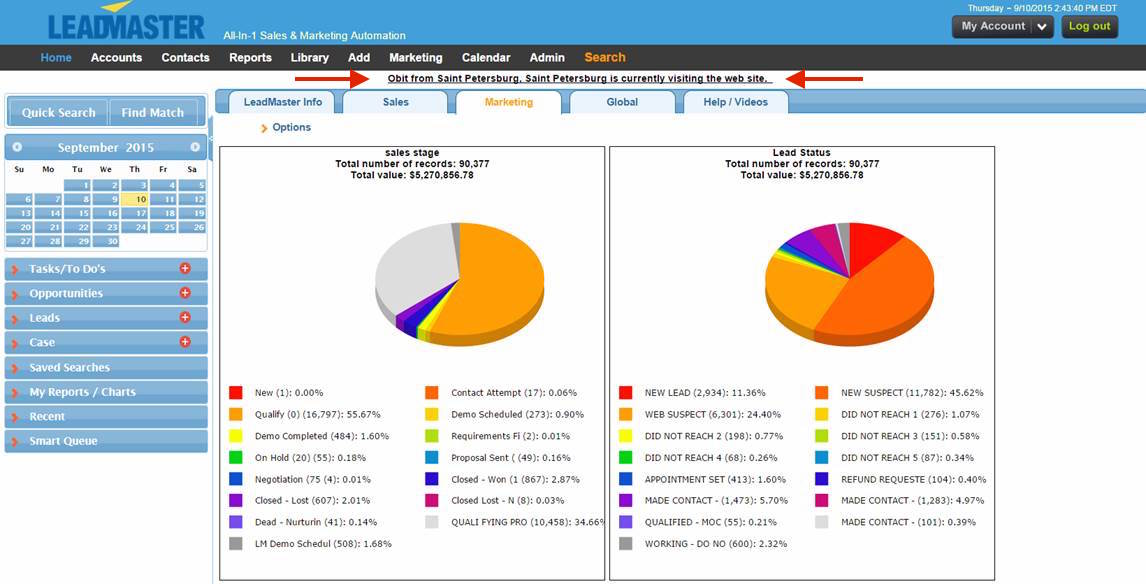Click the LeadMaster logo

[126, 22]
